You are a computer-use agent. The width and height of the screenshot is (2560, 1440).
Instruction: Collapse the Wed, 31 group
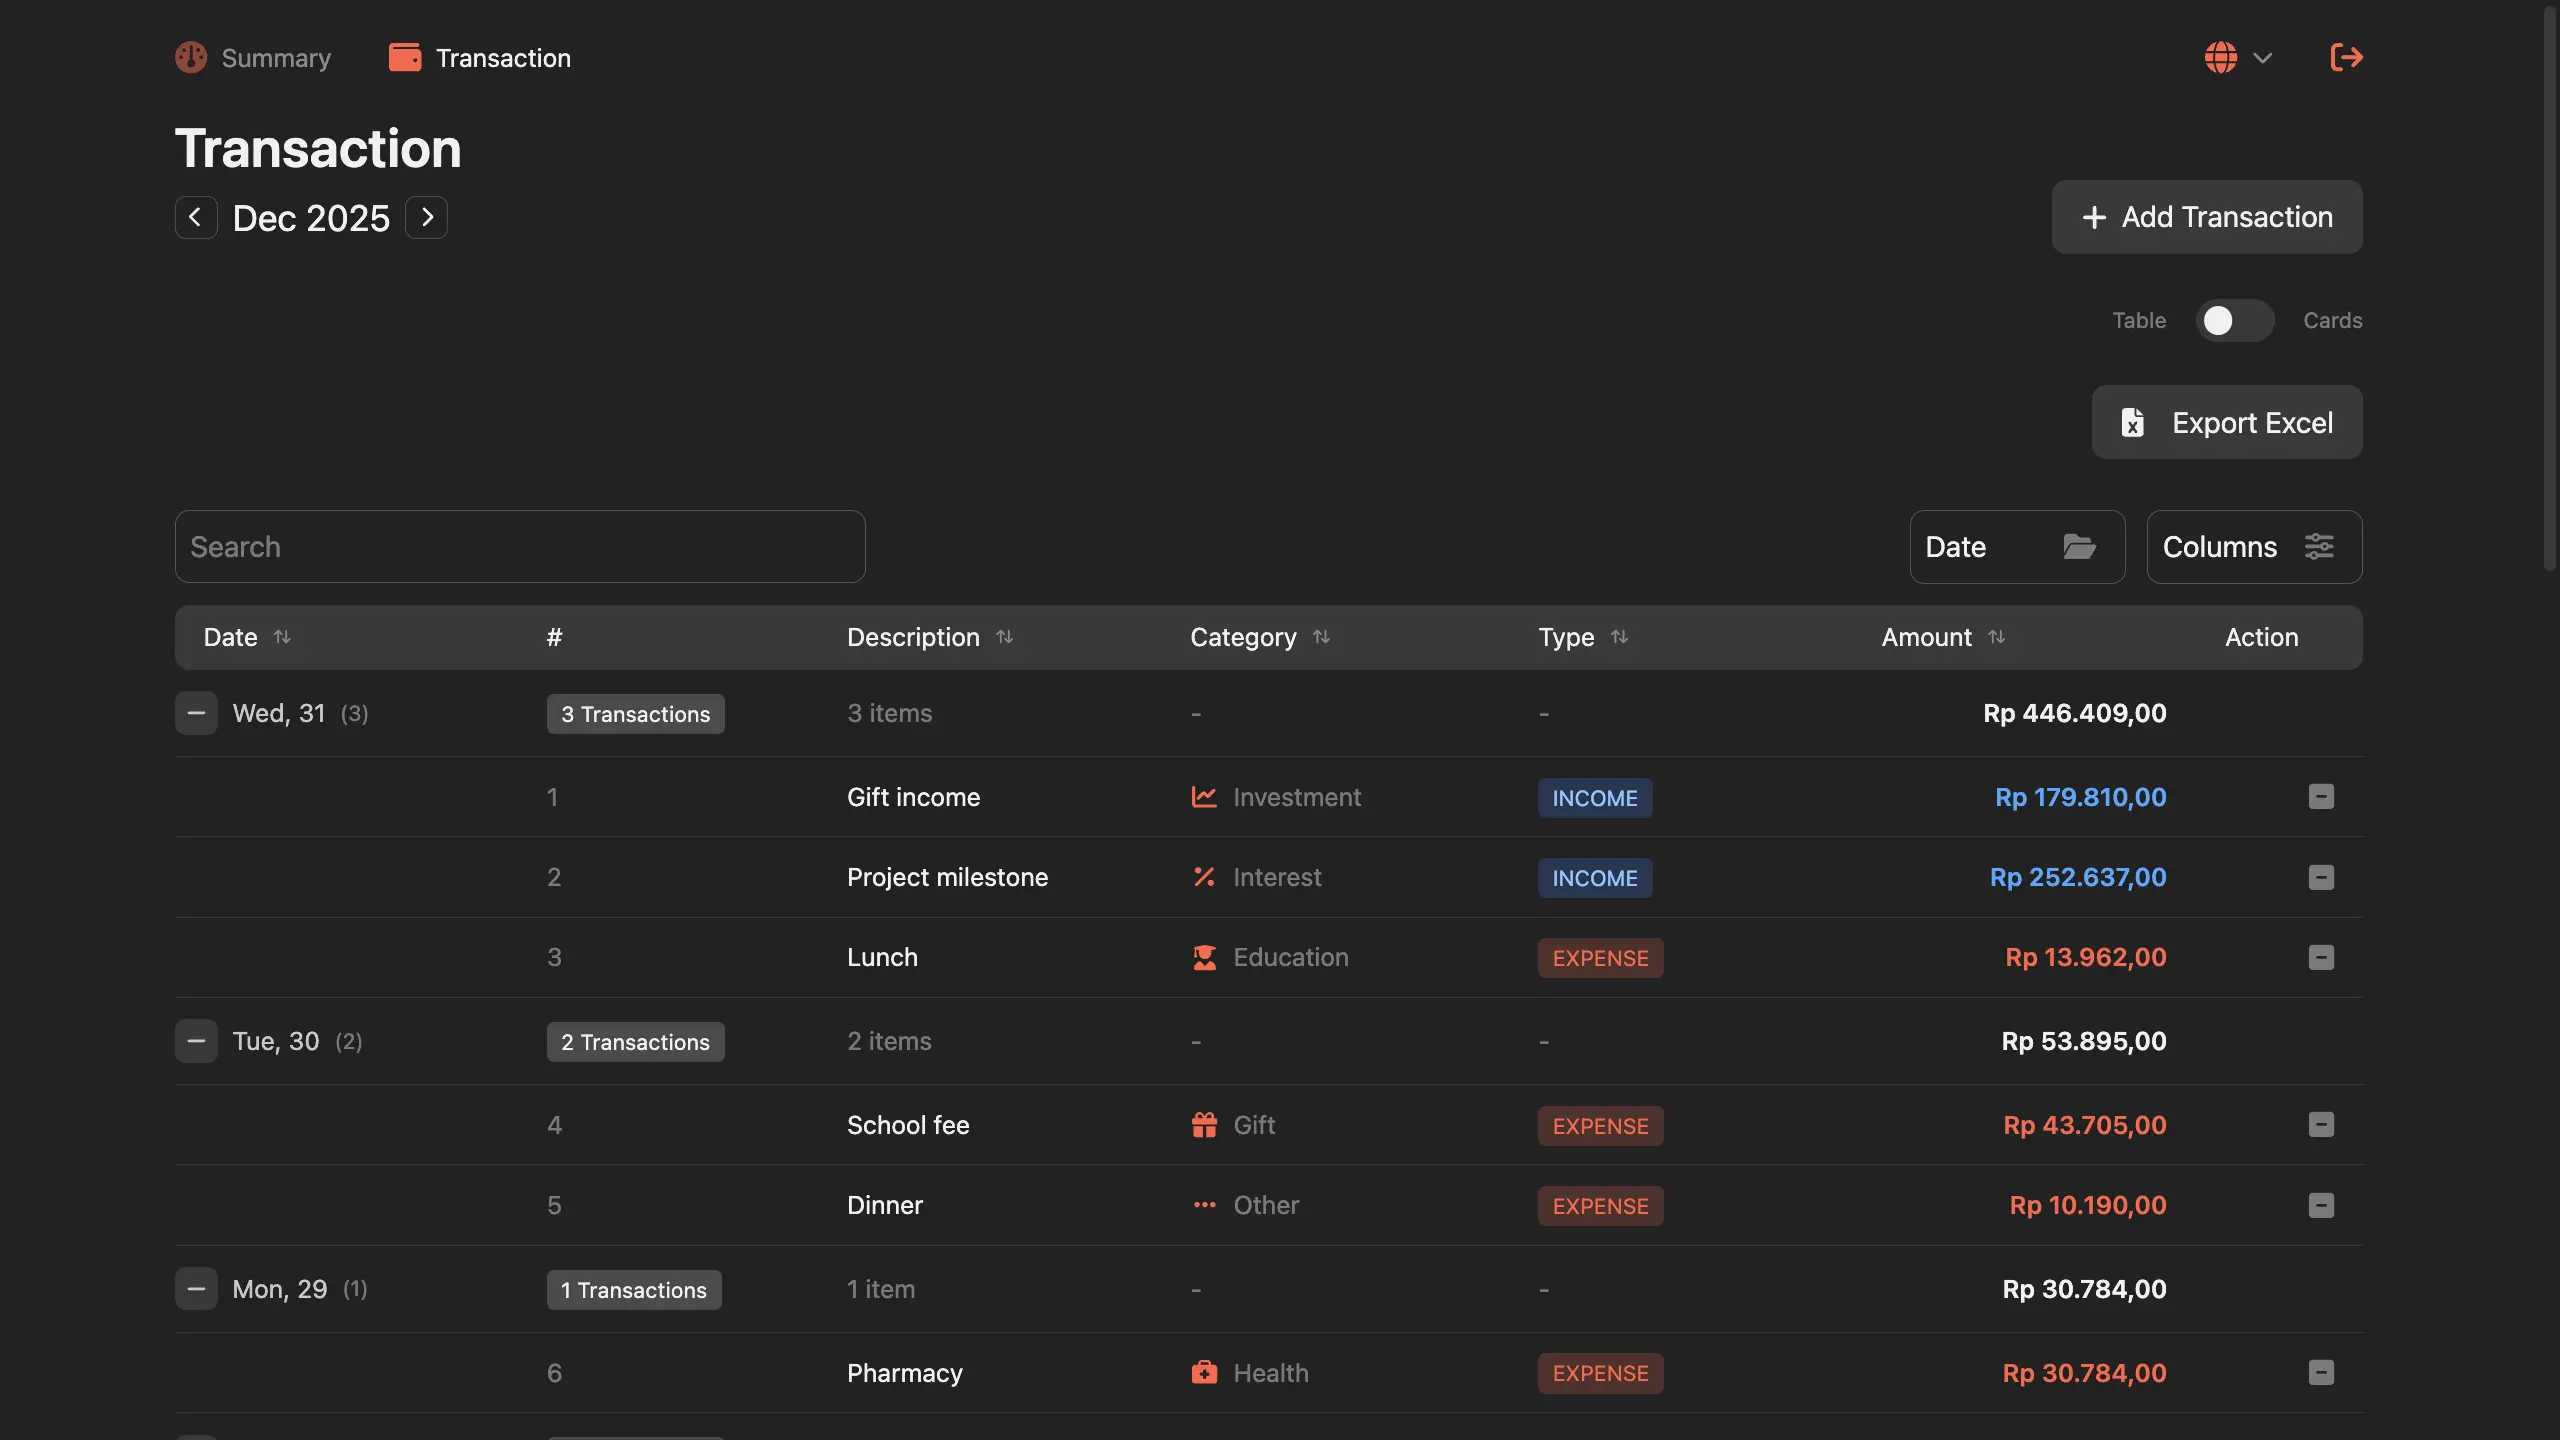tap(196, 713)
